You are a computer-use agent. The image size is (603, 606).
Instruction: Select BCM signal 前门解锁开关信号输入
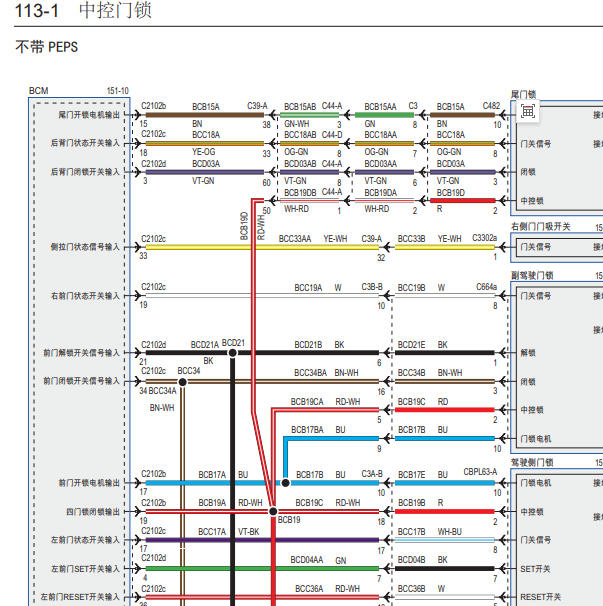pos(81,352)
